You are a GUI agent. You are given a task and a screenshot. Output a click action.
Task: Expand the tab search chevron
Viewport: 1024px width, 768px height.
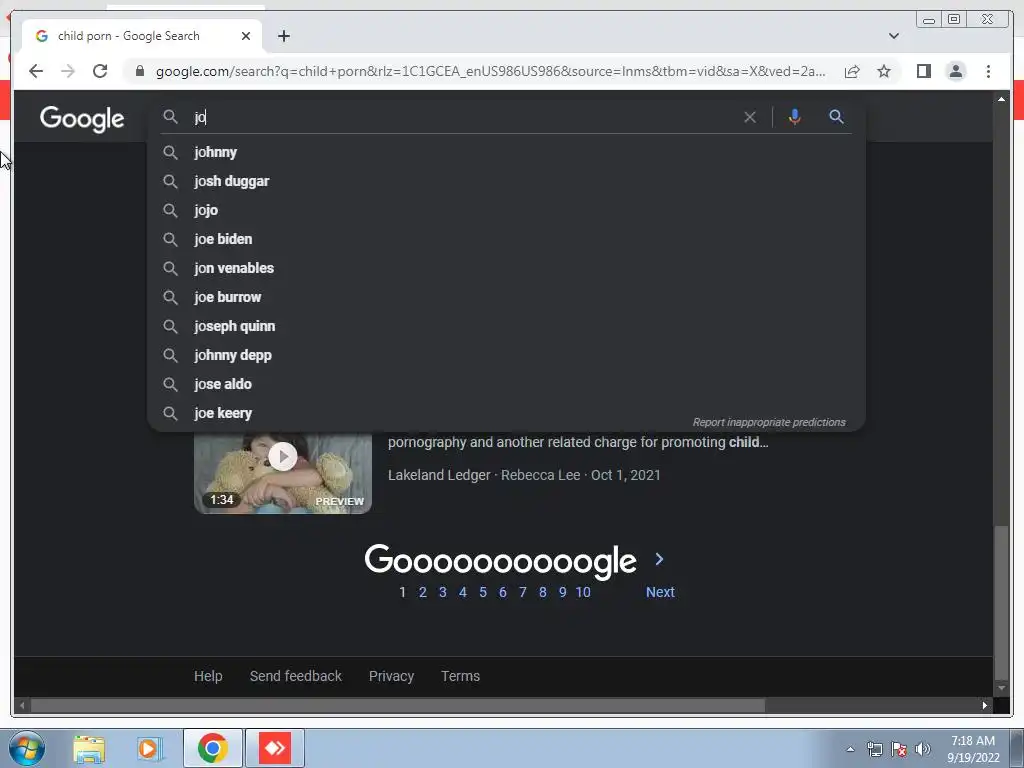[x=893, y=36]
